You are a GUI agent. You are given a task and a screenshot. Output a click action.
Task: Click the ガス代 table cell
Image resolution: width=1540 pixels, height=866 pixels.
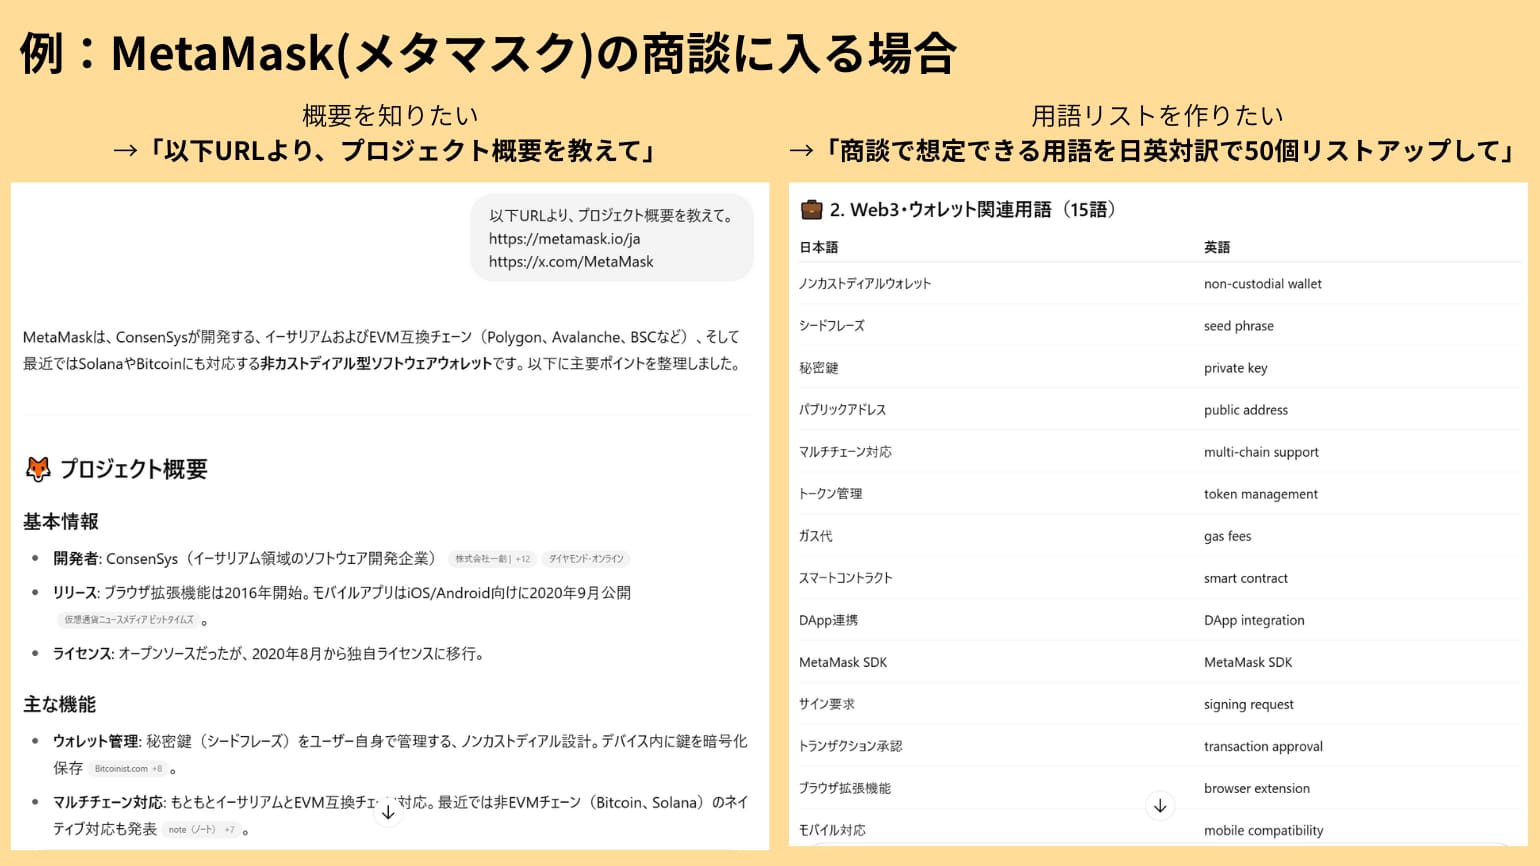click(x=816, y=536)
